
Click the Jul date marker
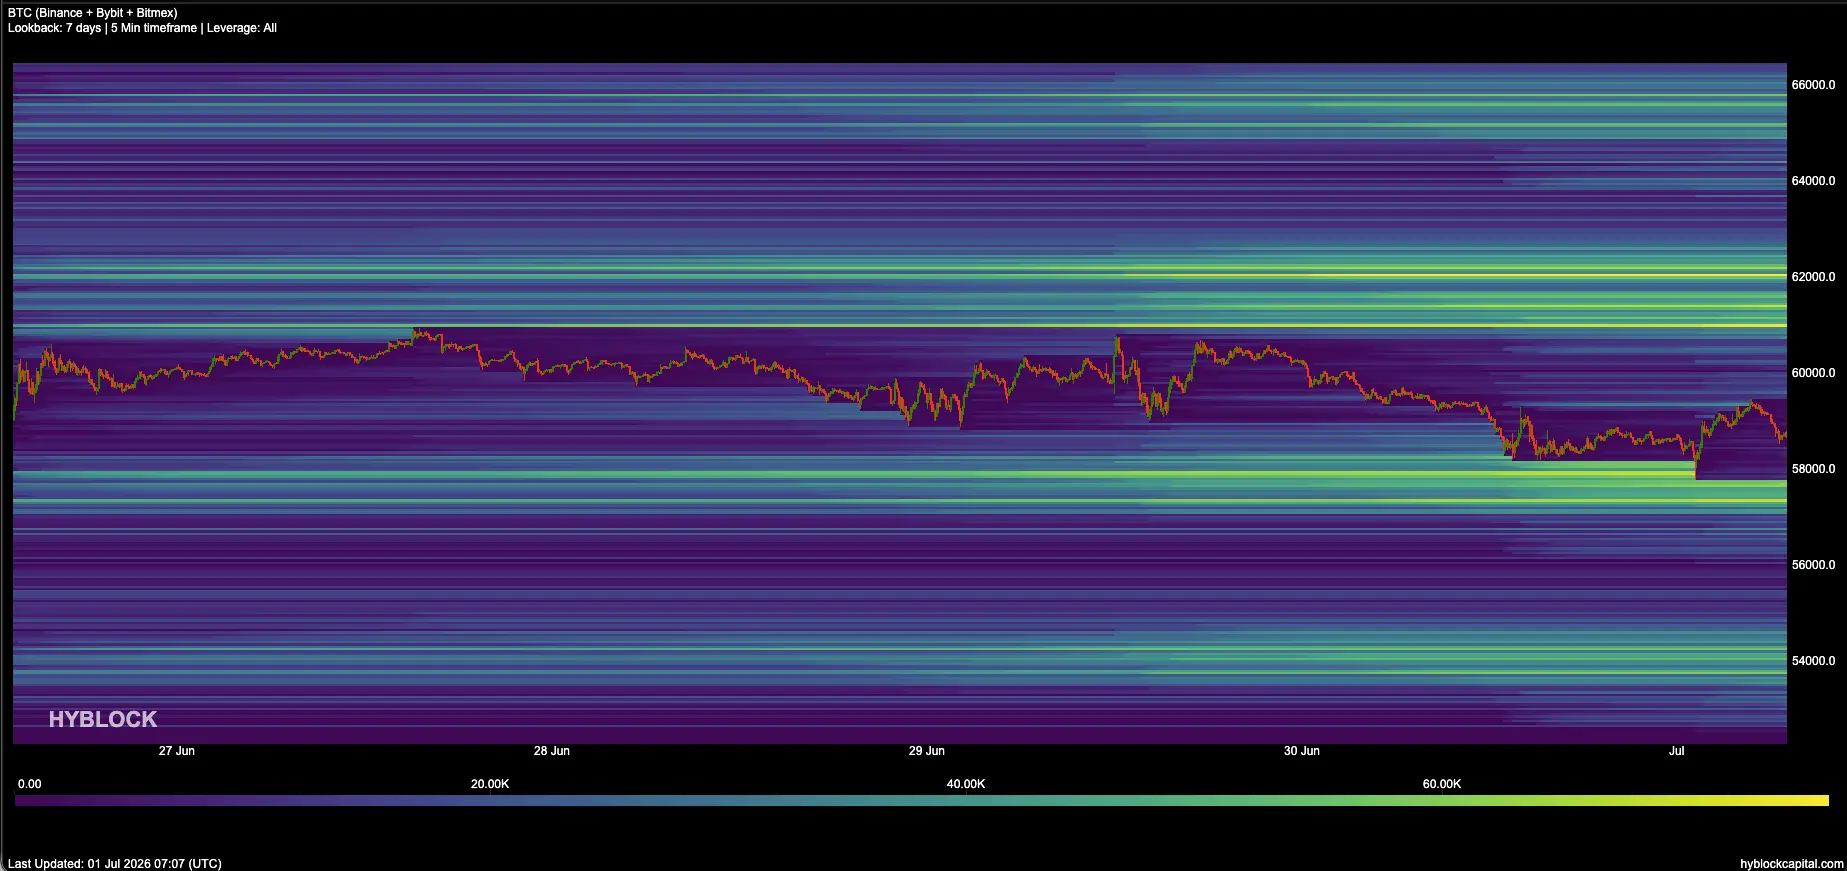1677,751
